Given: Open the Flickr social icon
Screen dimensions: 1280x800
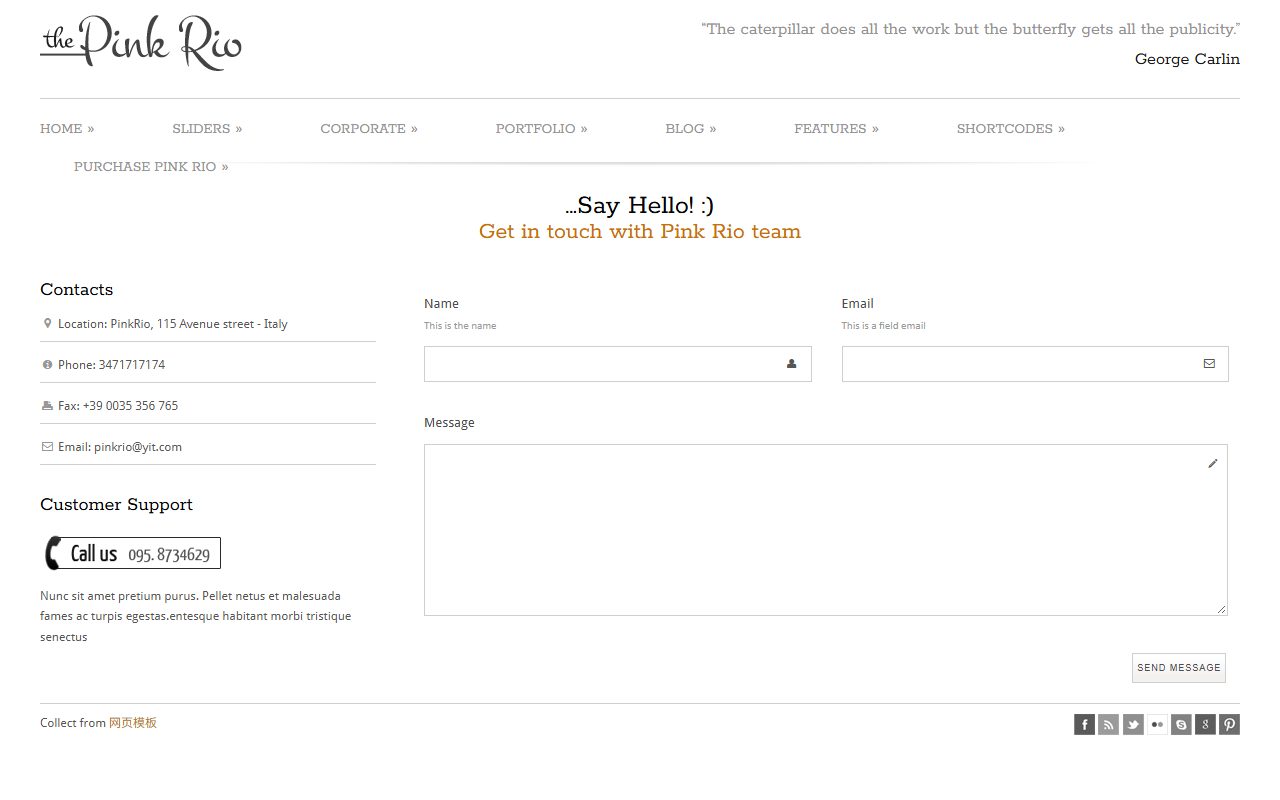Looking at the screenshot, I should 1157,725.
